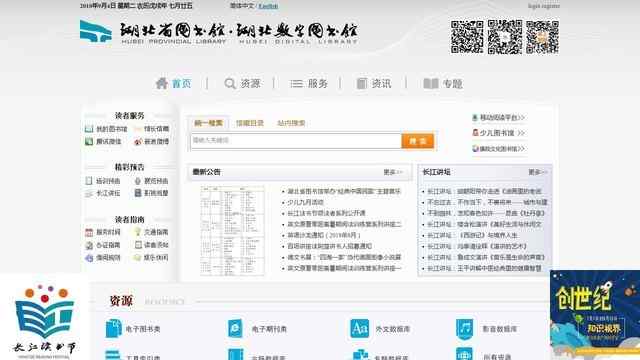Click the 新浪微博 Weibo icon
The height and width of the screenshot is (360, 640).
[x=138, y=142]
